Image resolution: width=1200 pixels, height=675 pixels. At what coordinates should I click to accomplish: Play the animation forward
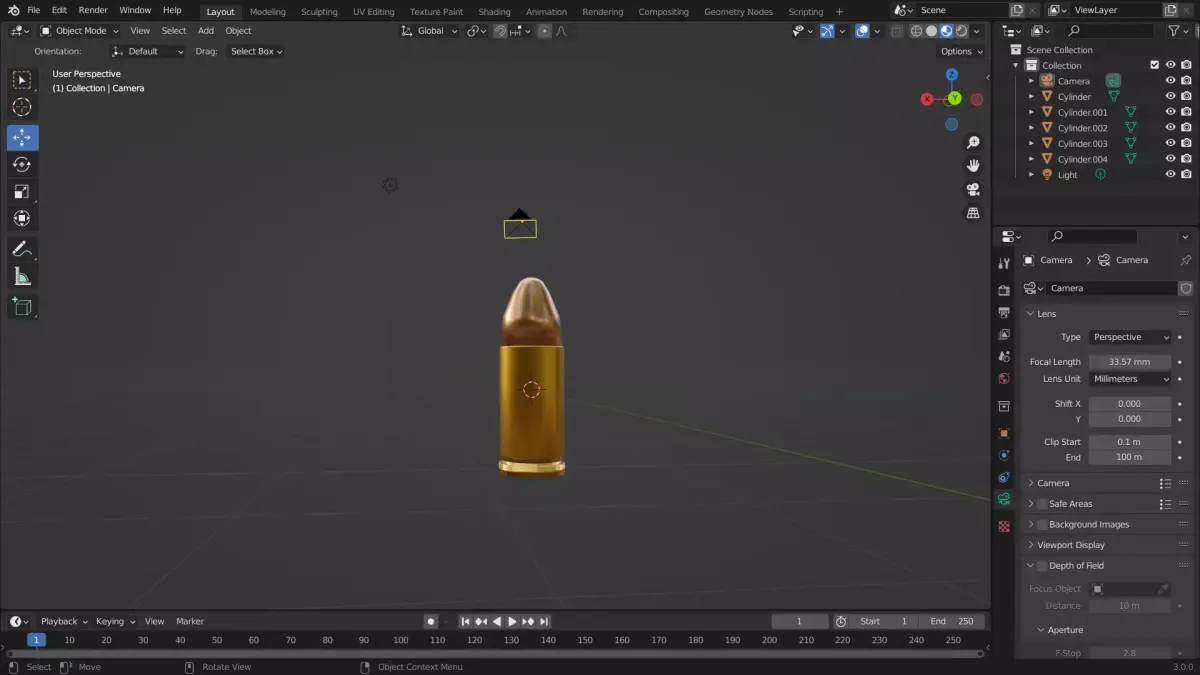(512, 621)
